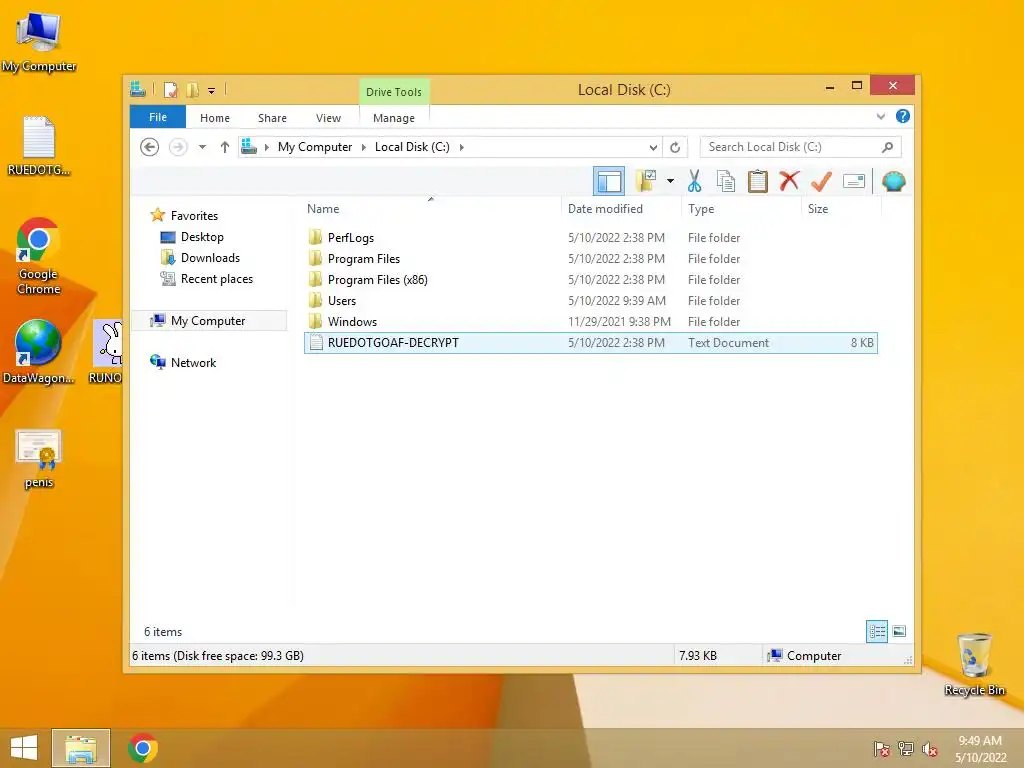Screen dimensions: 1024x768
Task: Select the Drive Tools contextual tab
Action: [394, 92]
